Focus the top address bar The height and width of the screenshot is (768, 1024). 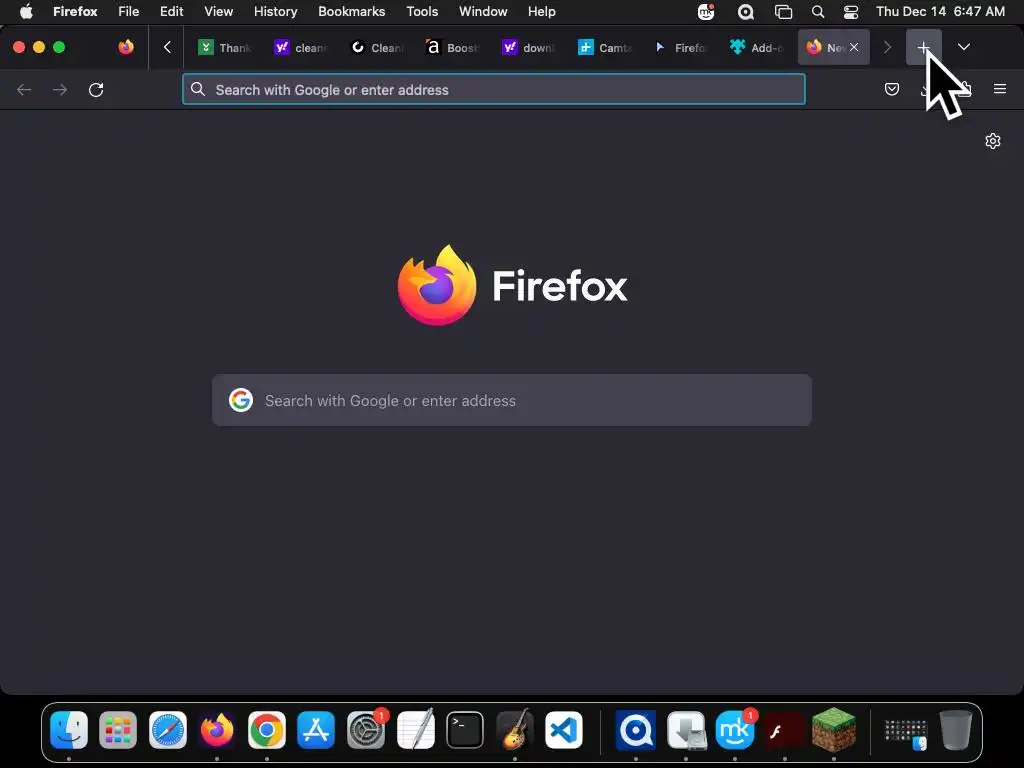click(494, 89)
